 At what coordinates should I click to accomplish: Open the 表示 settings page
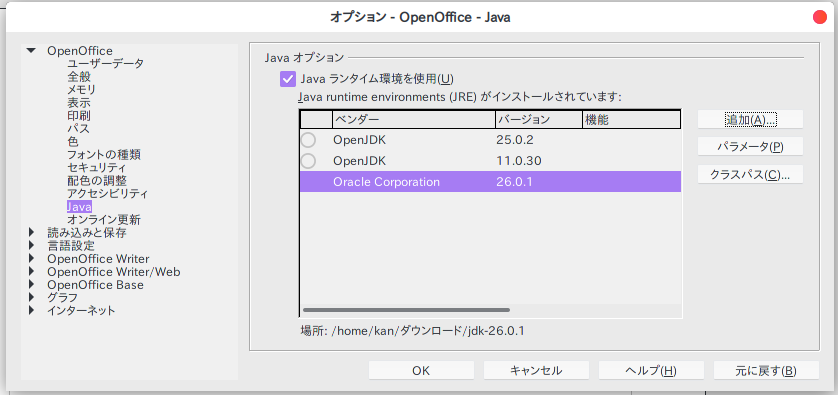79,103
